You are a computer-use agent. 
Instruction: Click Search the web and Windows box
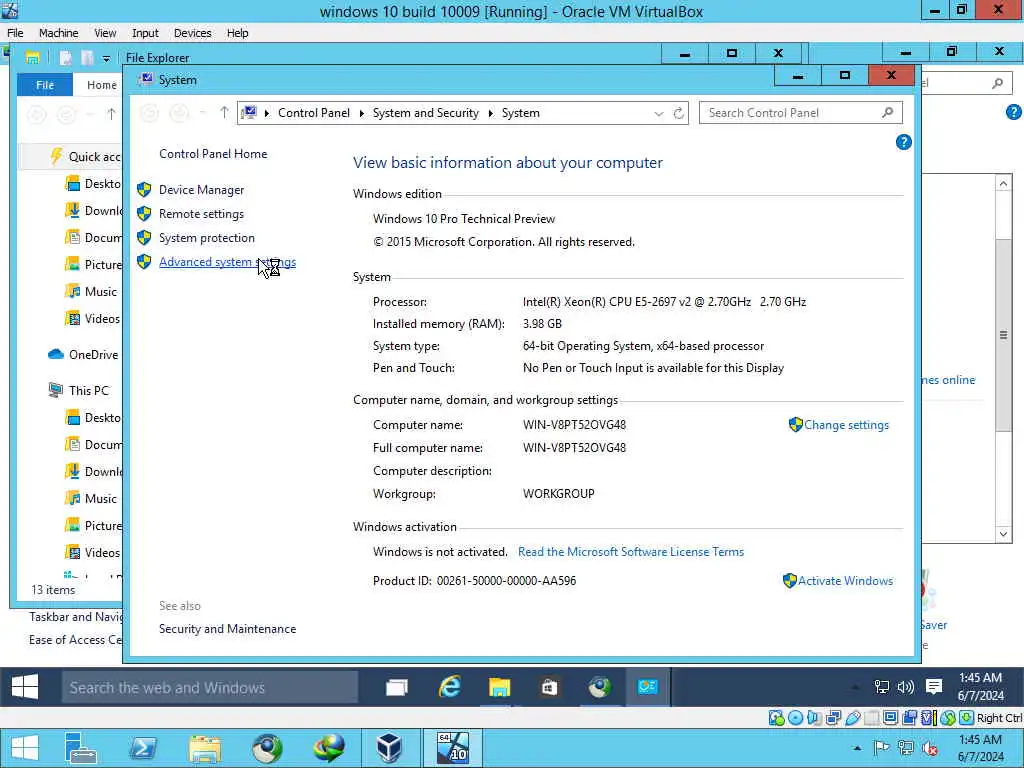click(210, 687)
